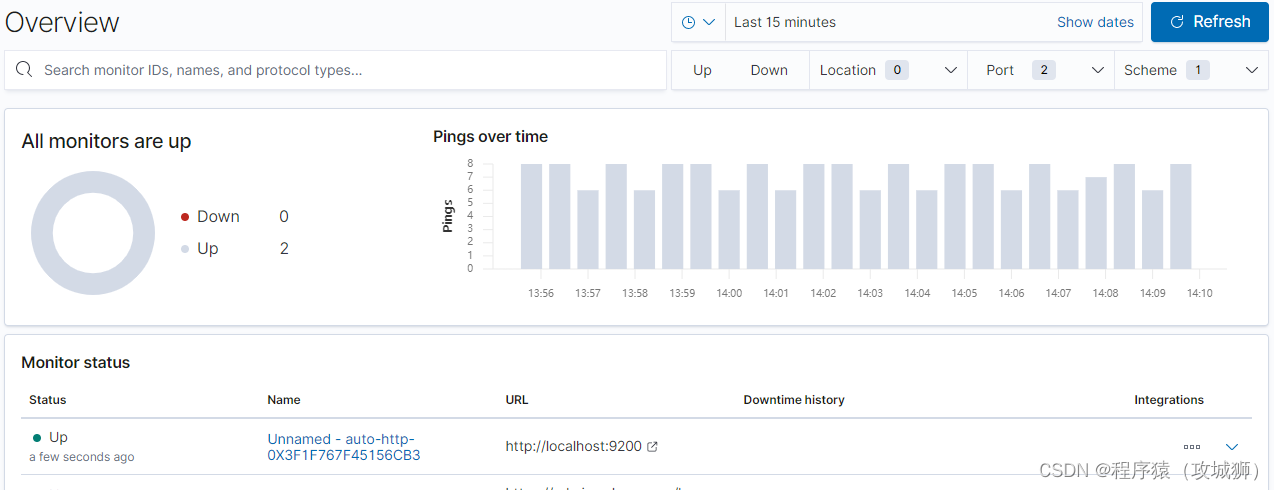
Task: Click the monitor status donut chart
Action: point(93,233)
